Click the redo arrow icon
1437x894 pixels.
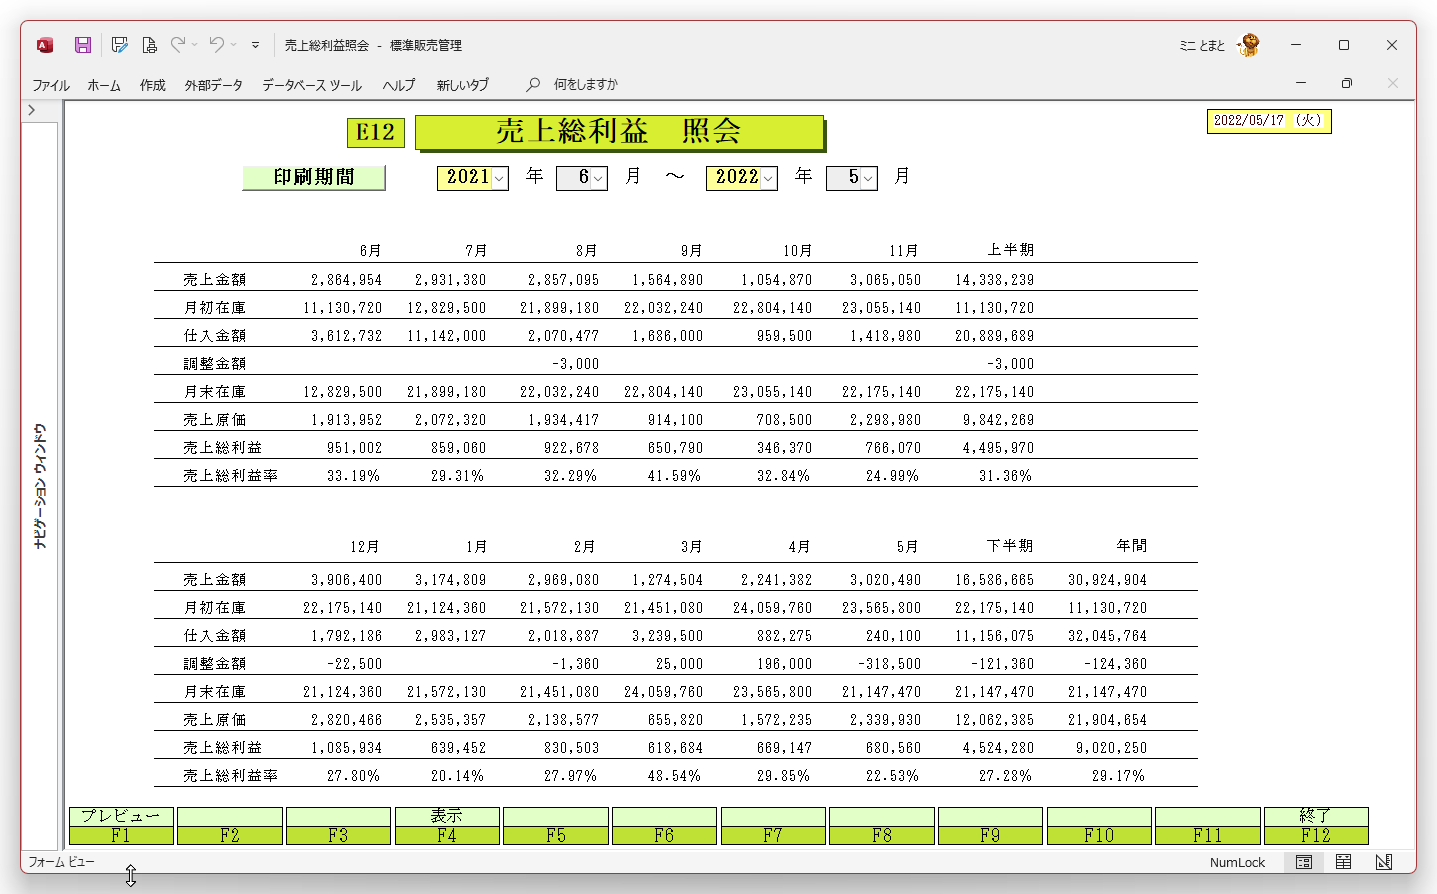[178, 45]
